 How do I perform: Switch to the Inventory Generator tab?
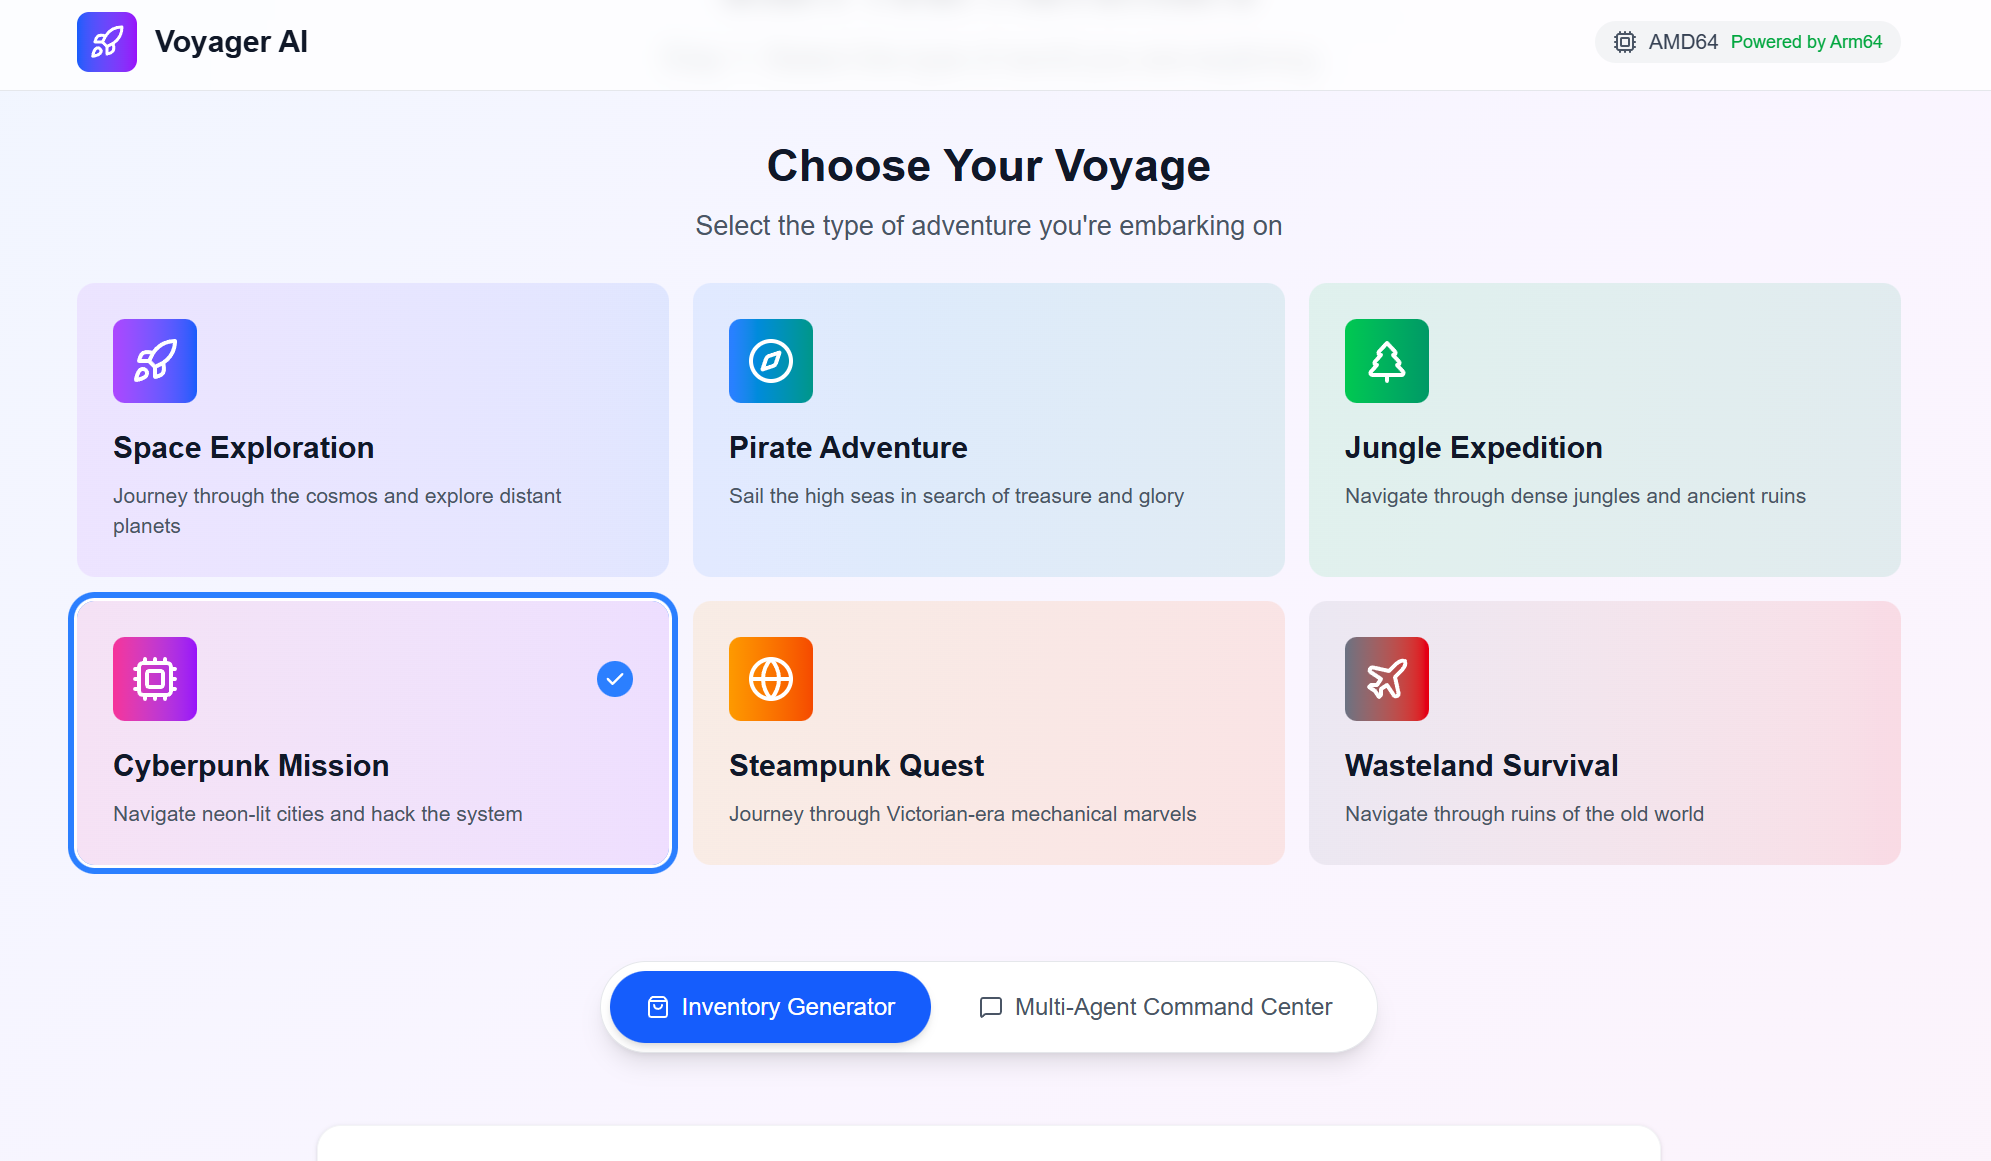(770, 1007)
